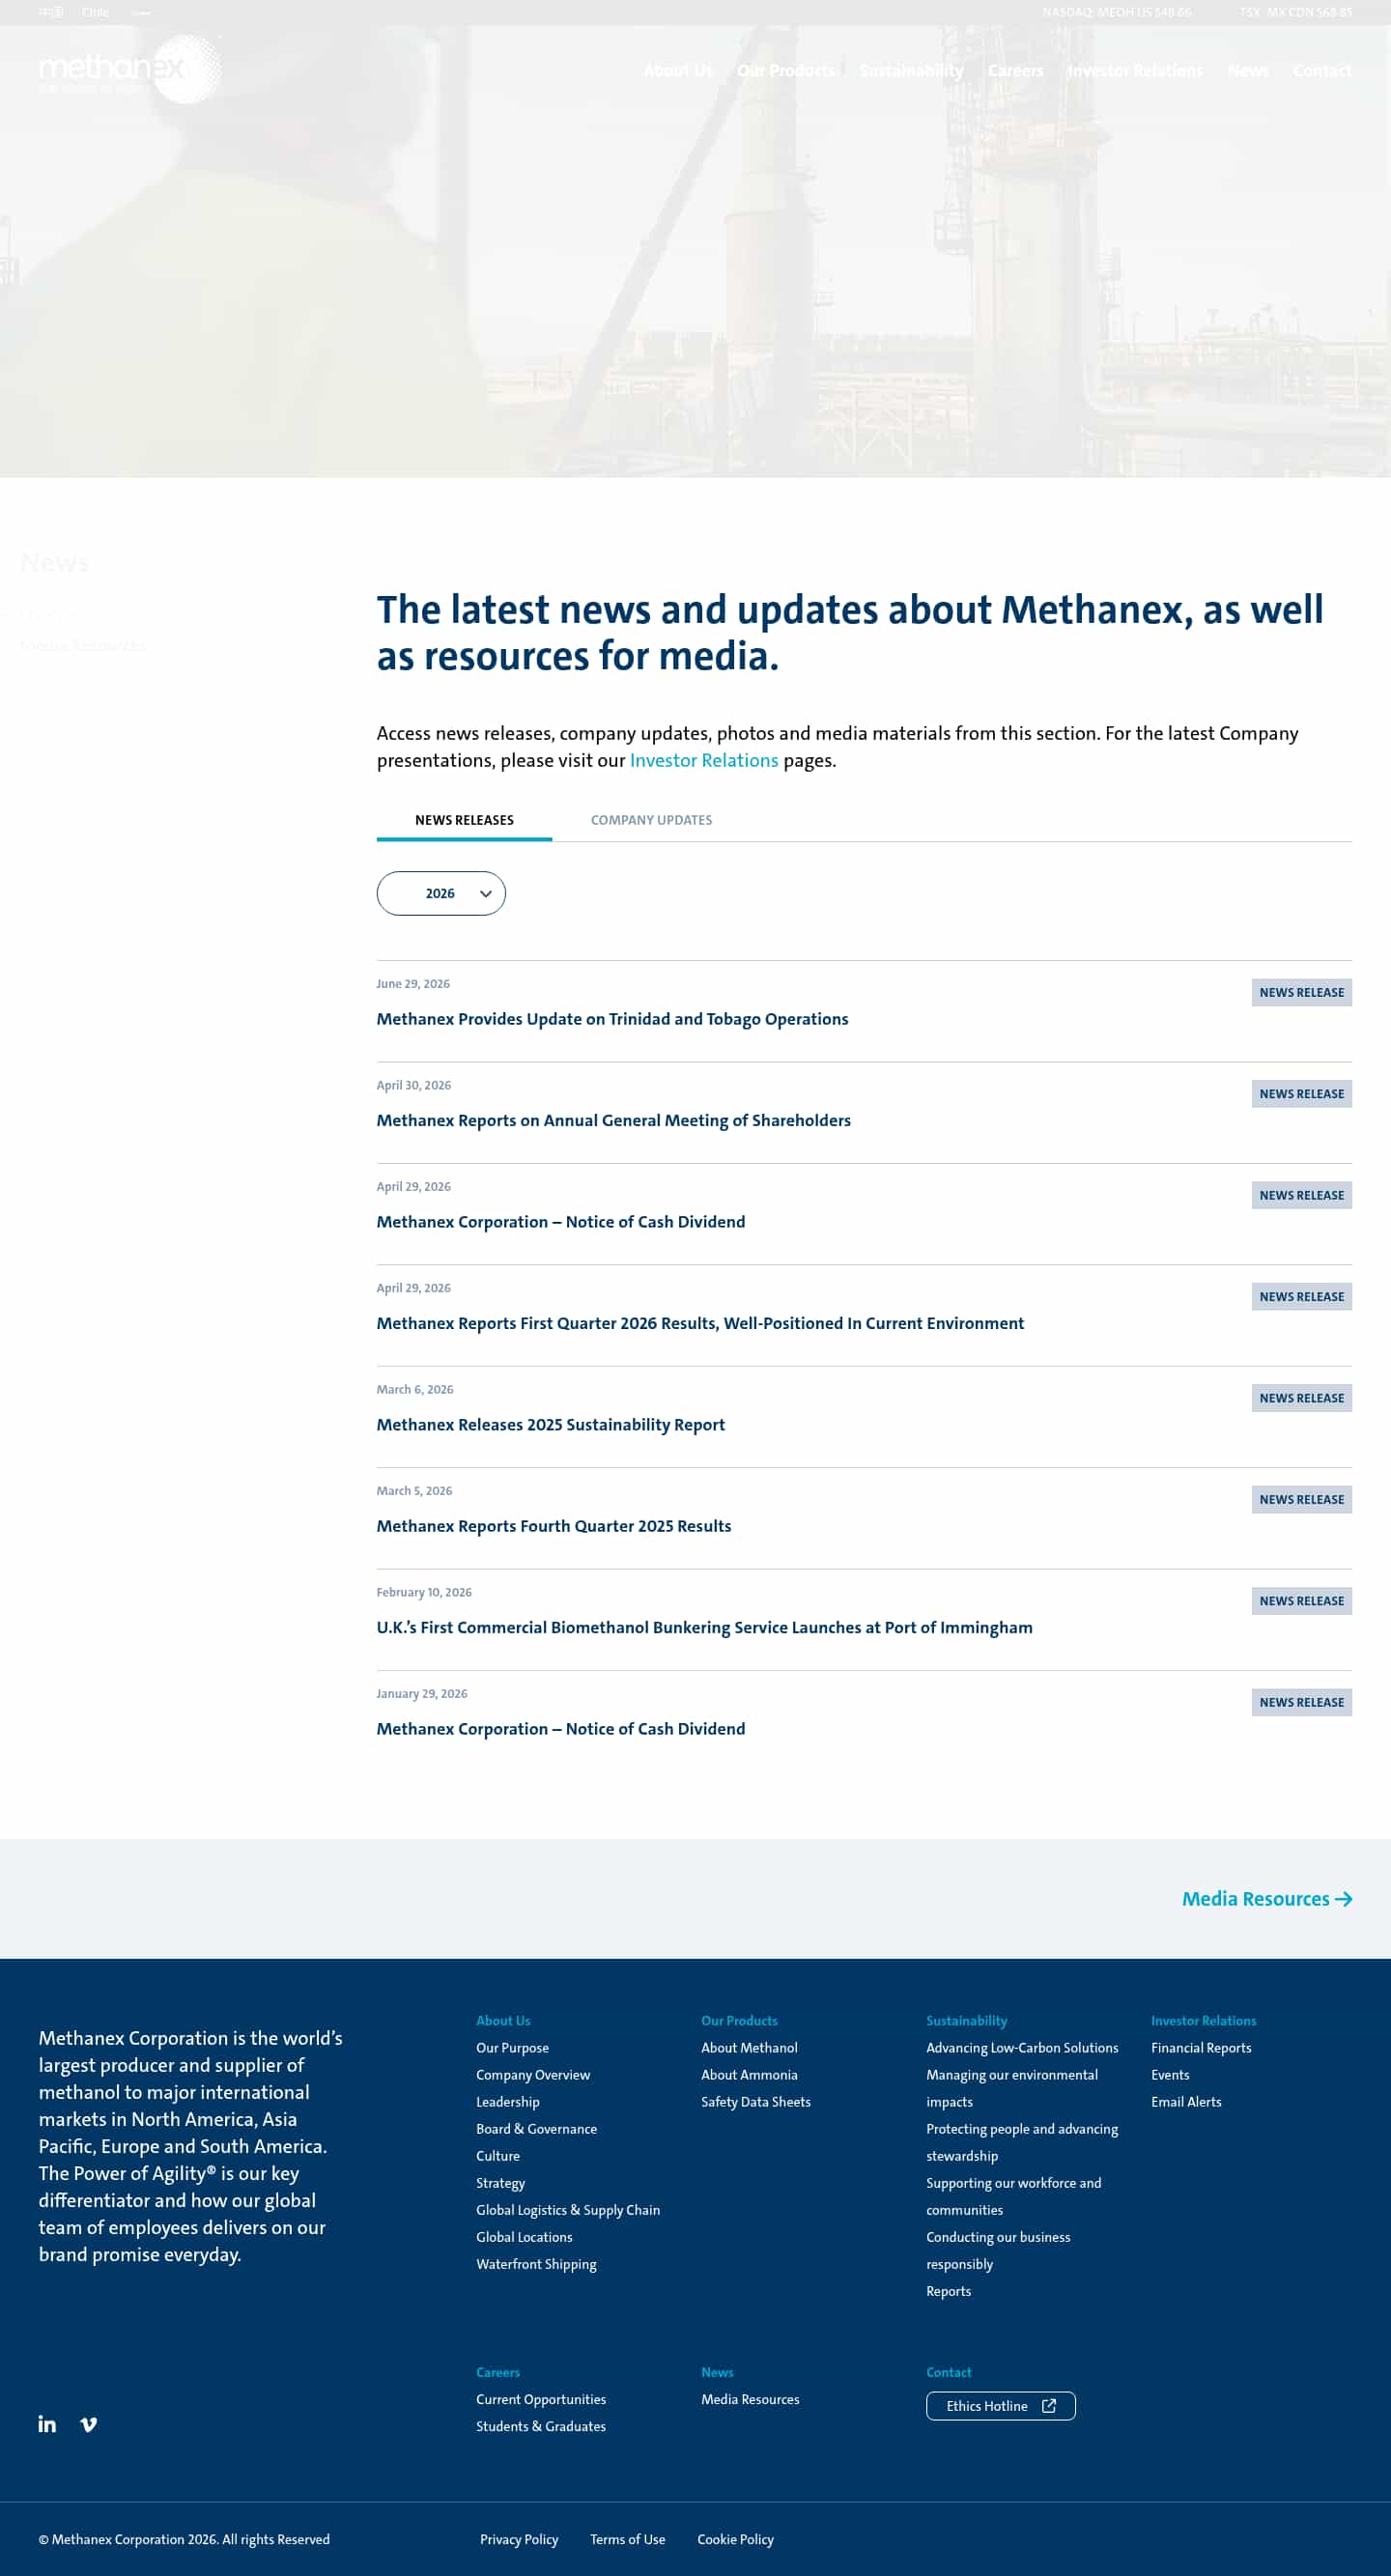Viewport: 1391px width, 2576px height.
Task: Open Board & Governance in the footer
Action: [x=536, y=2129]
